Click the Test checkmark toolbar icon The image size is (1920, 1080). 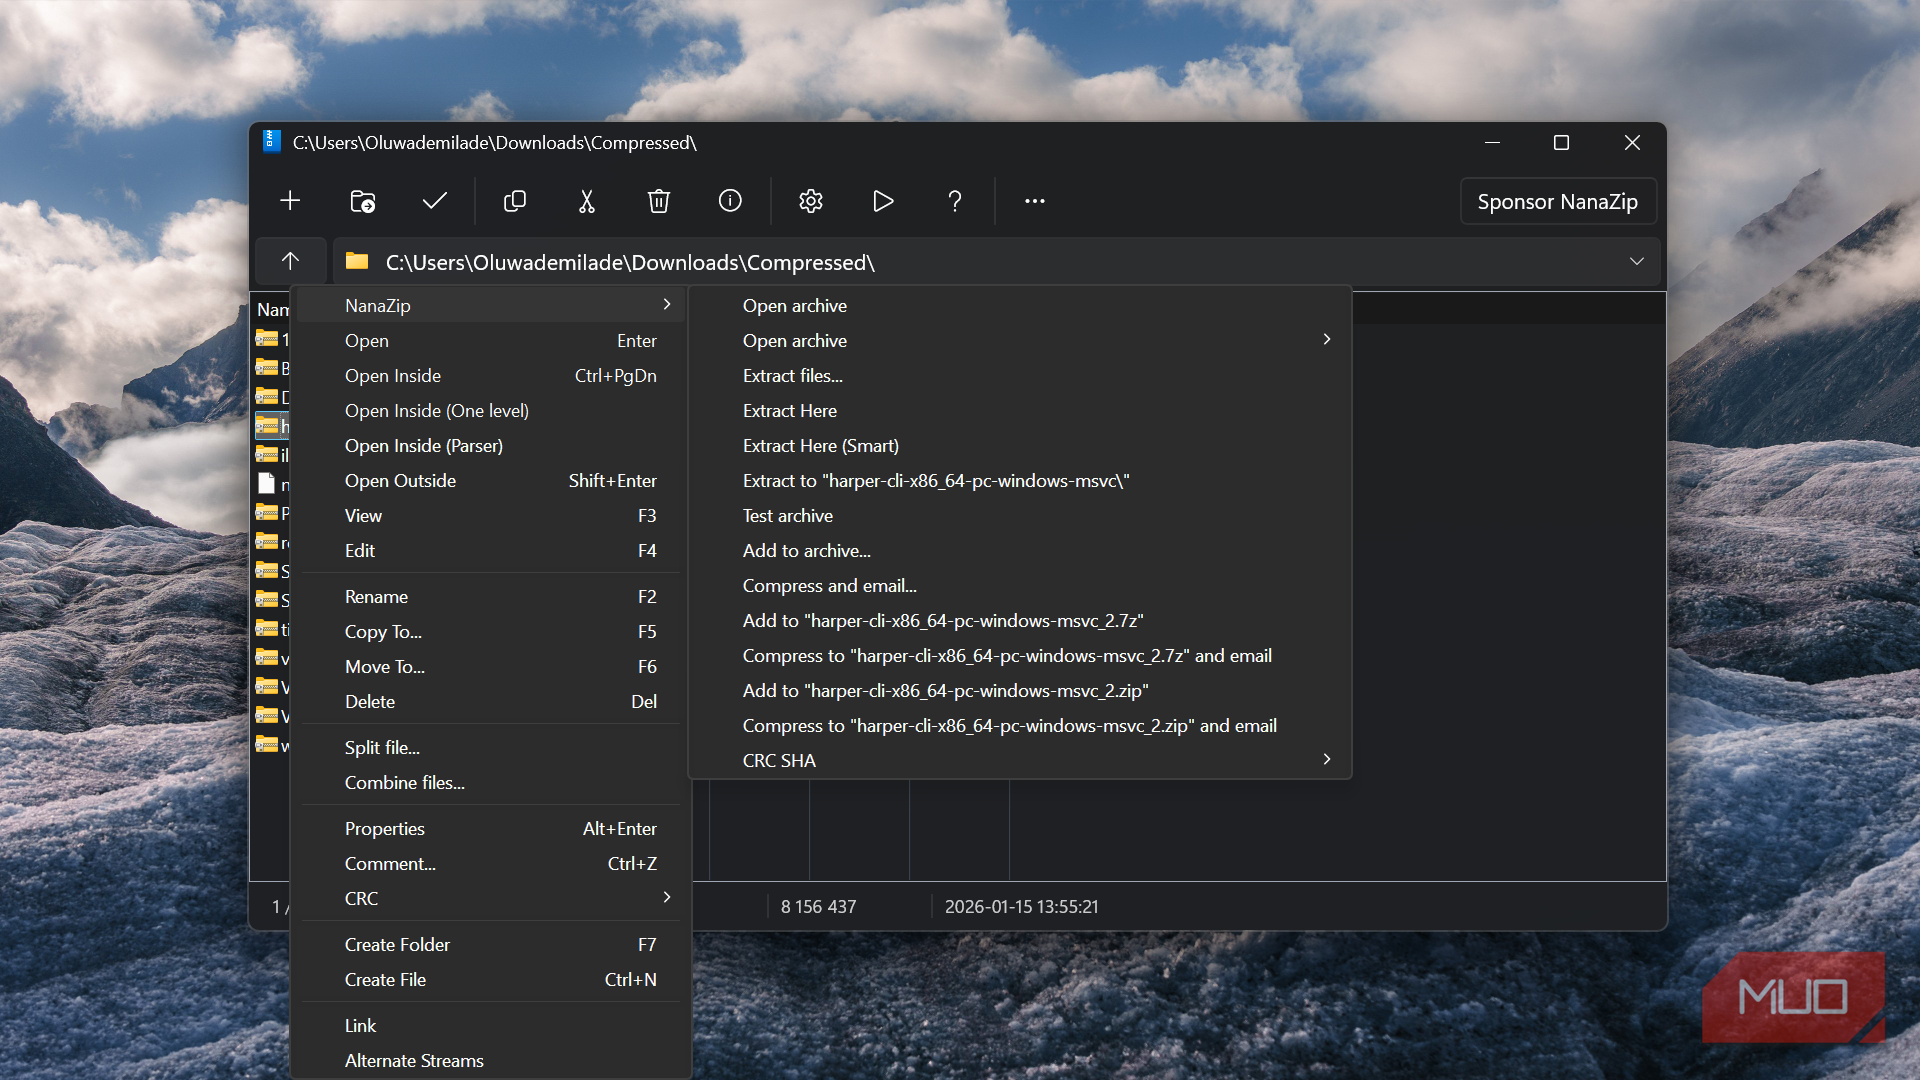(434, 201)
